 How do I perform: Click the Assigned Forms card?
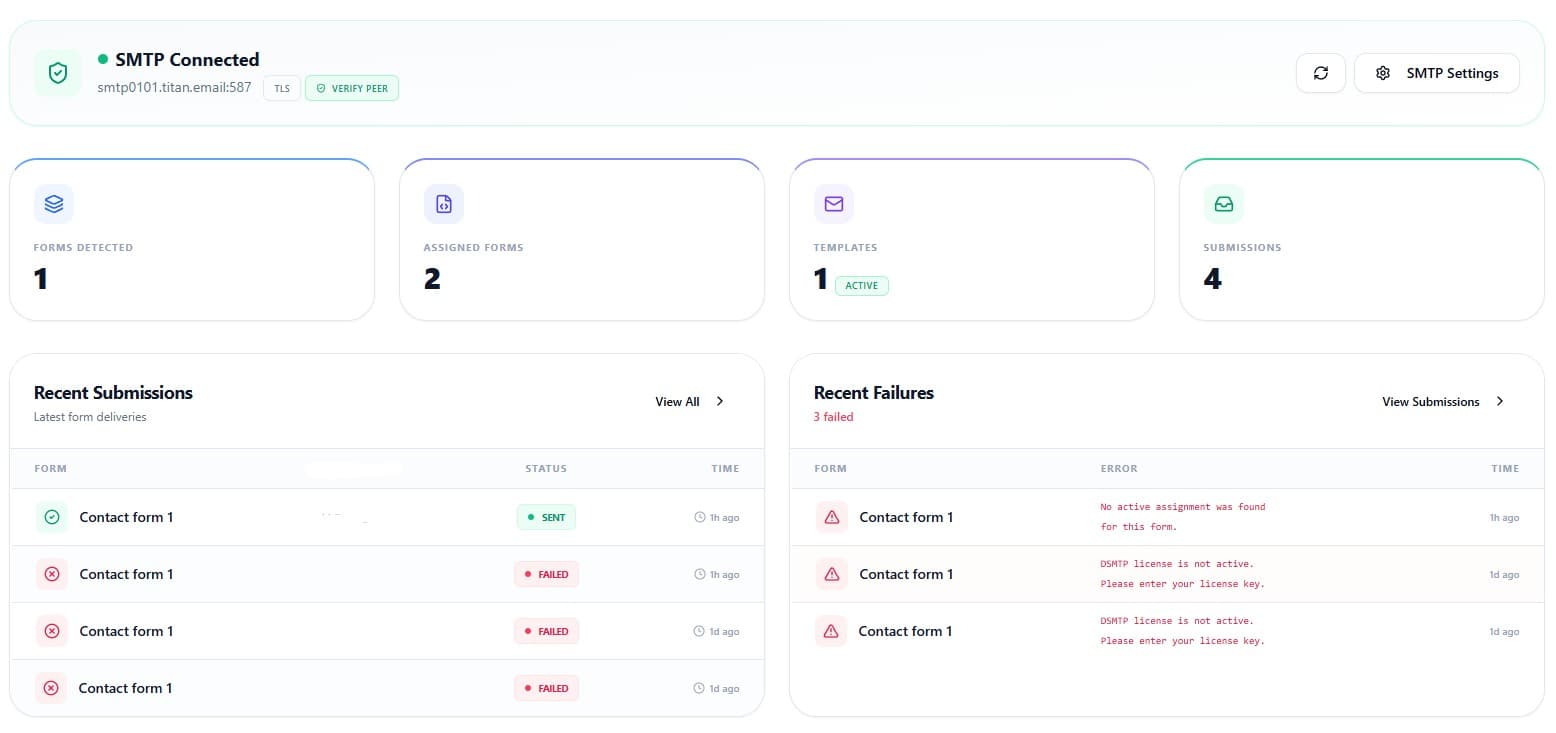tap(582, 240)
